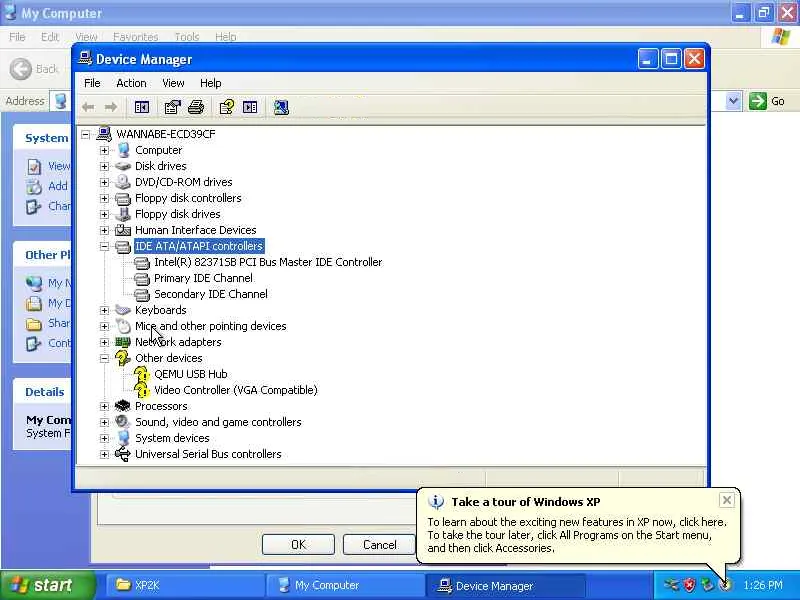The height and width of the screenshot is (600, 800).
Task: Click the Back arrow in Device Manager toolbar
Action: tap(88, 107)
